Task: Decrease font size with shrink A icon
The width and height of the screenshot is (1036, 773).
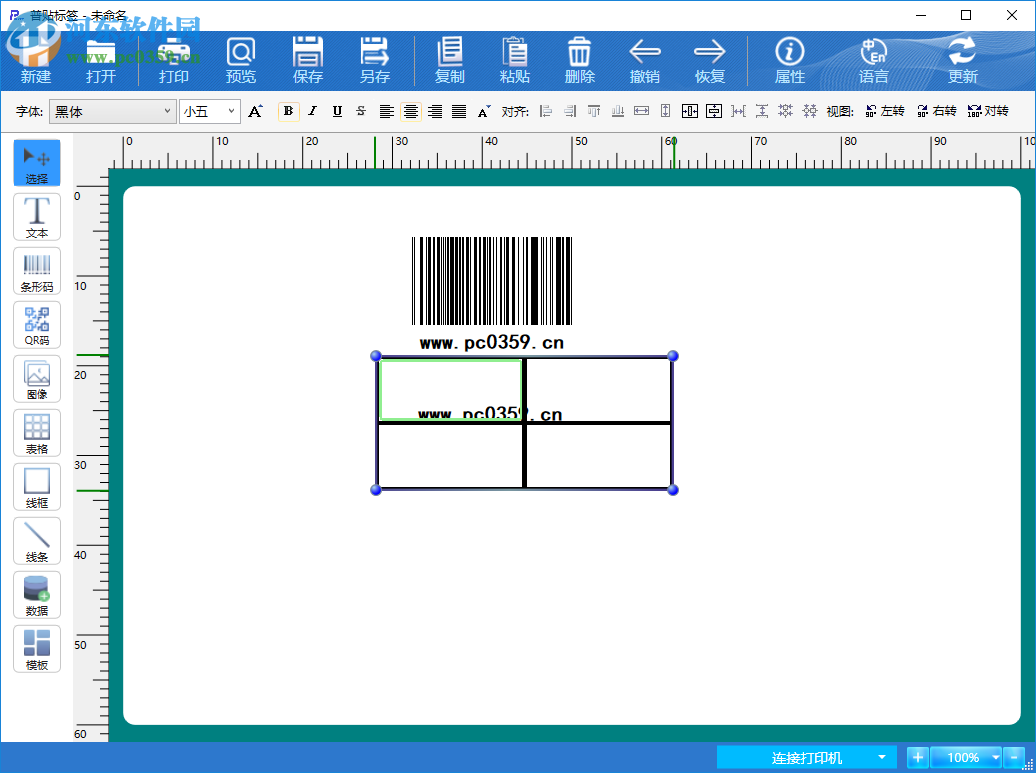Action: [484, 111]
